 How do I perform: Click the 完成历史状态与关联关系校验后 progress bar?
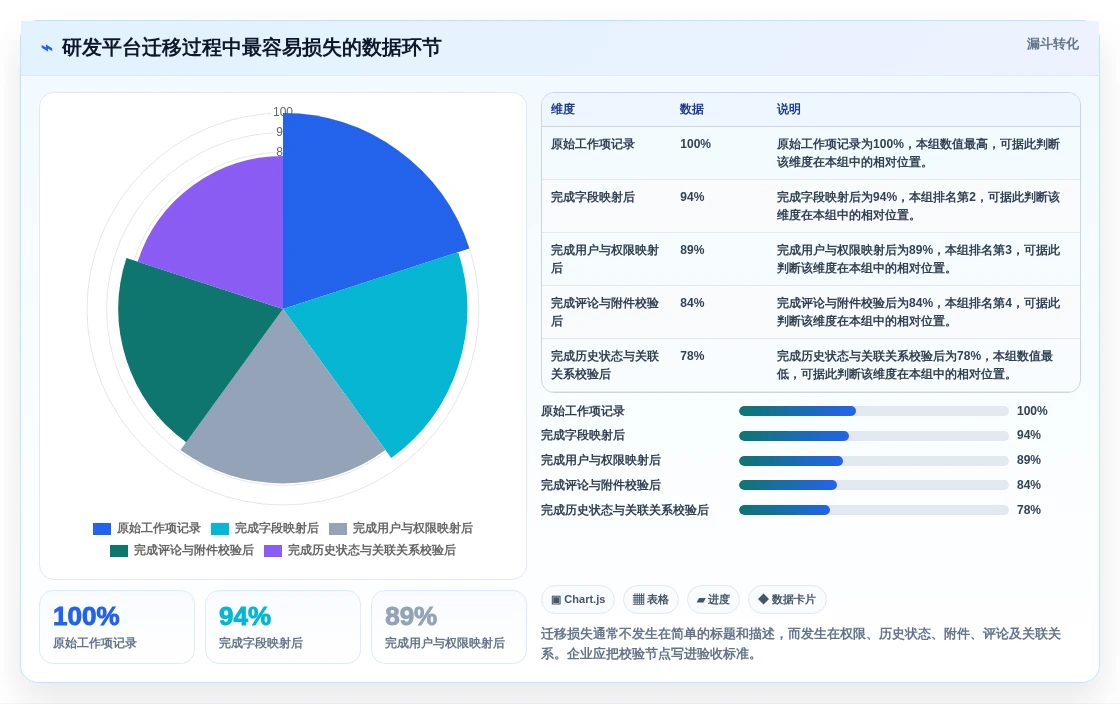874,511
